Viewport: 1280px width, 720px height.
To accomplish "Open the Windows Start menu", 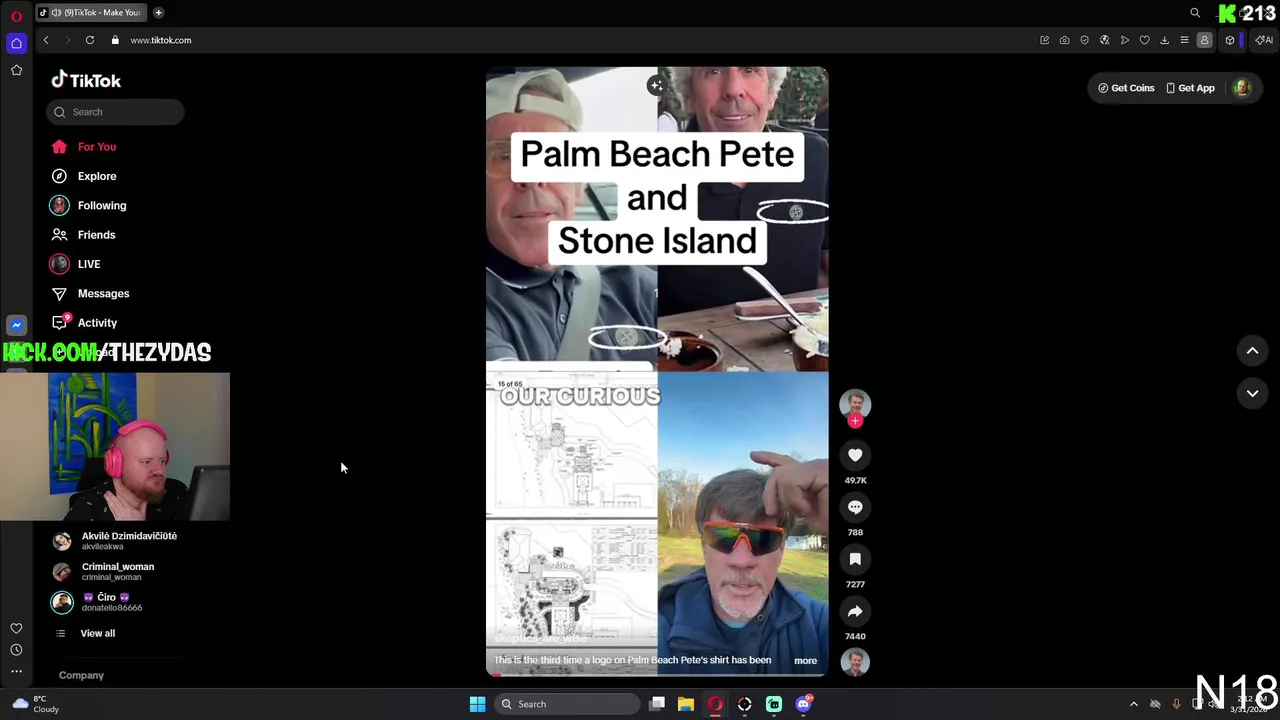I will pyautogui.click(x=477, y=704).
